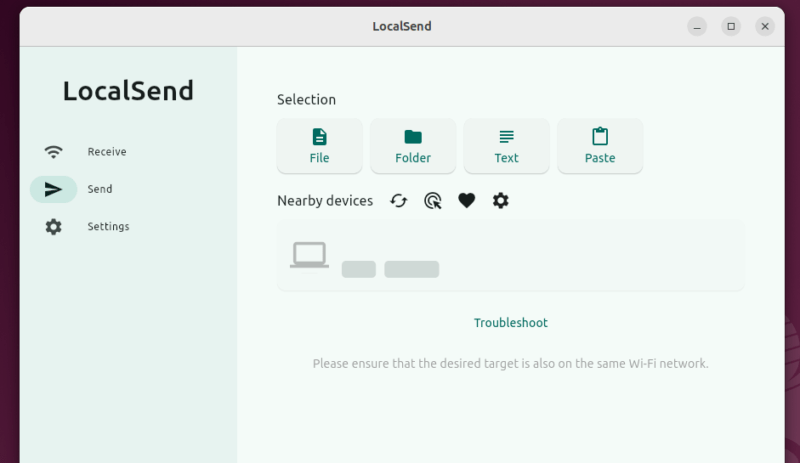Click the Troubleshoot link

(511, 323)
